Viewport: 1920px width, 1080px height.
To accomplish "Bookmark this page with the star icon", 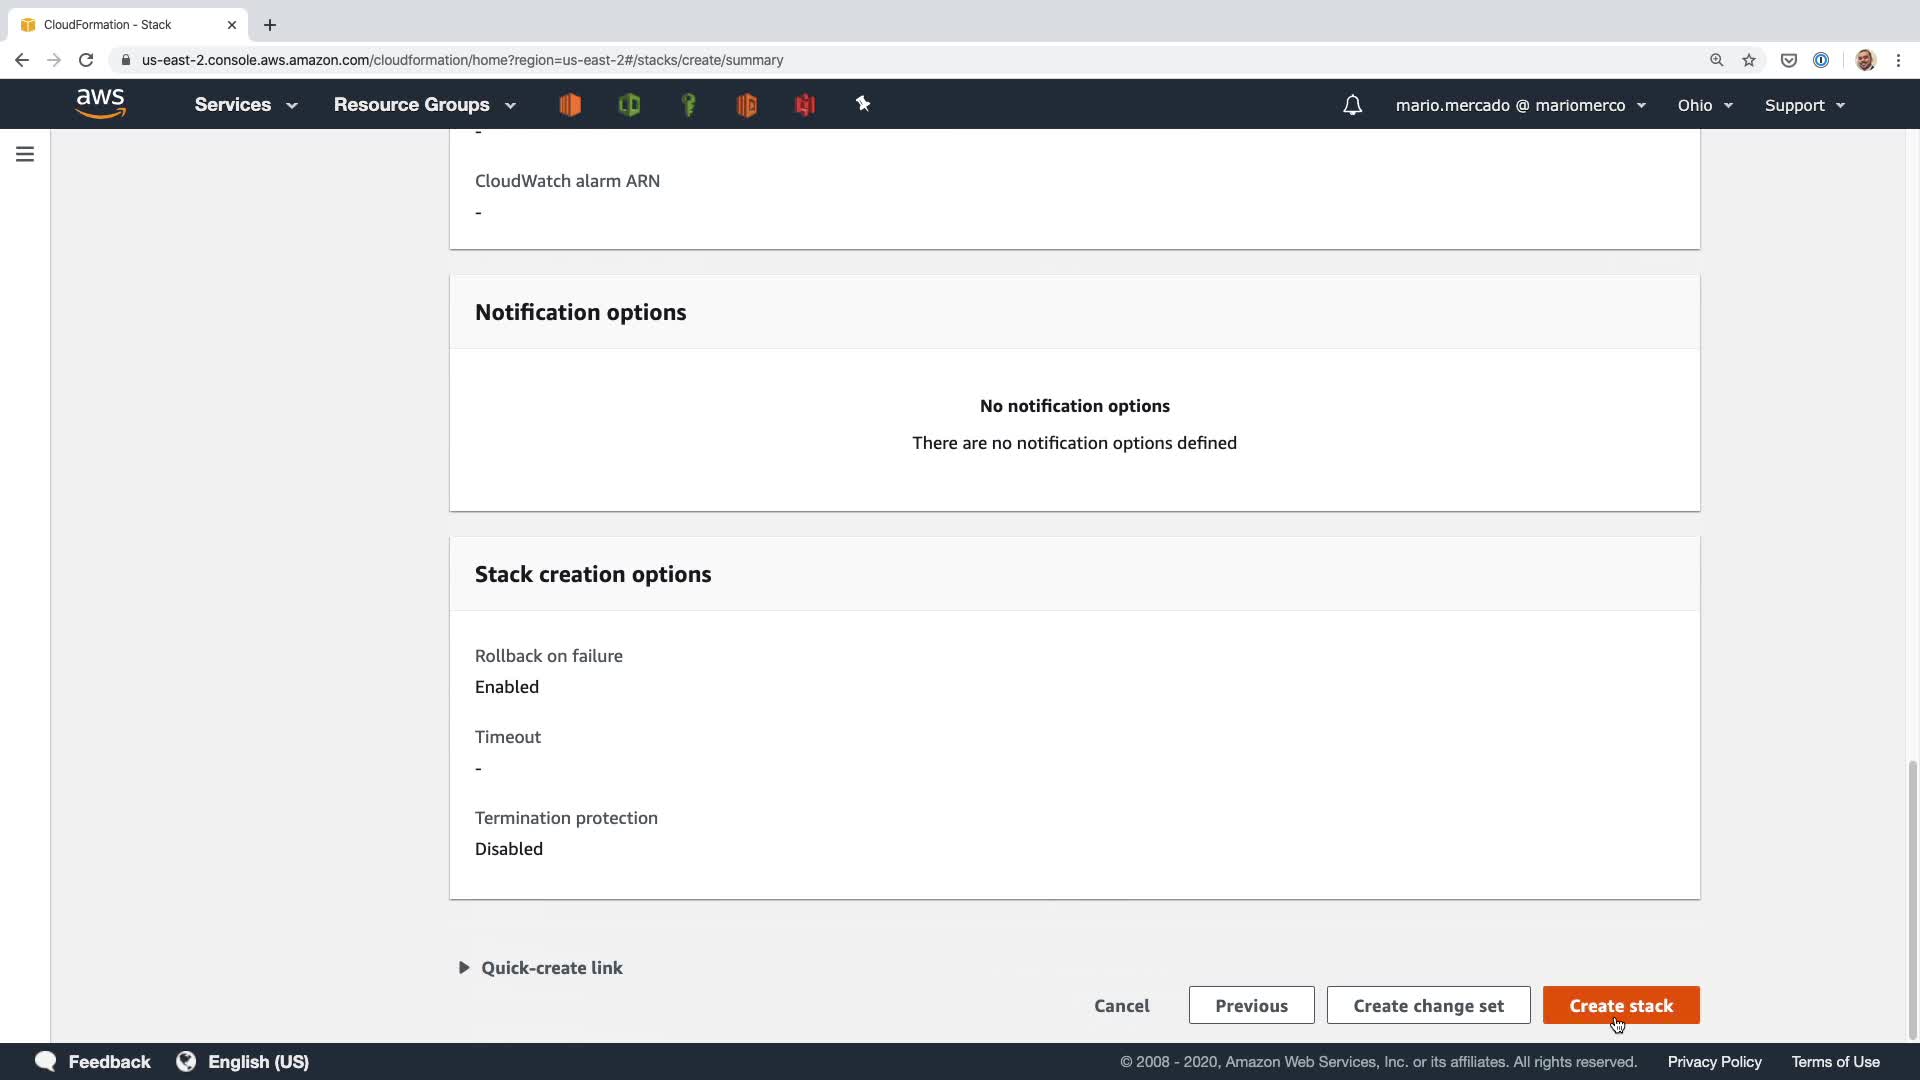I will 1749,60.
